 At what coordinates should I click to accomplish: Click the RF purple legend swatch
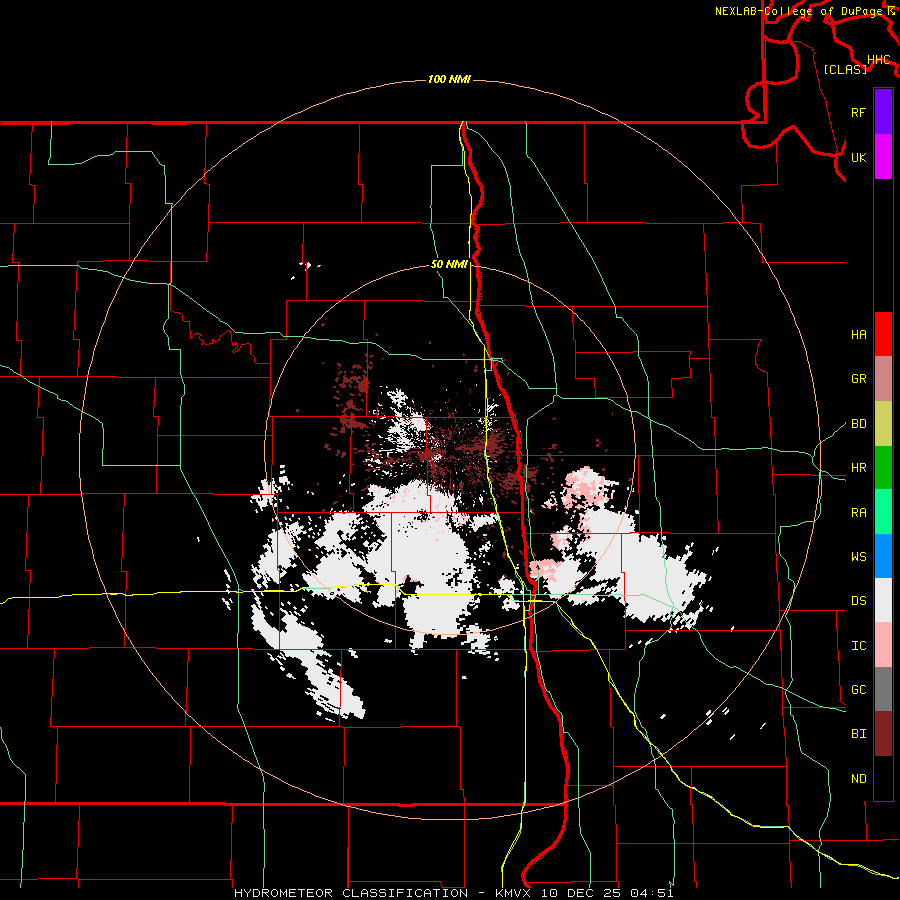pos(883,112)
